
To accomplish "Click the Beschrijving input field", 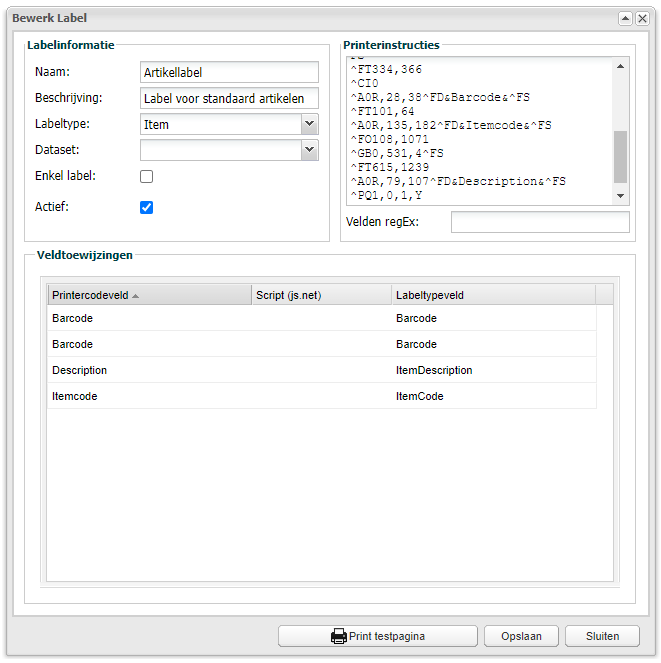I will pos(229,98).
